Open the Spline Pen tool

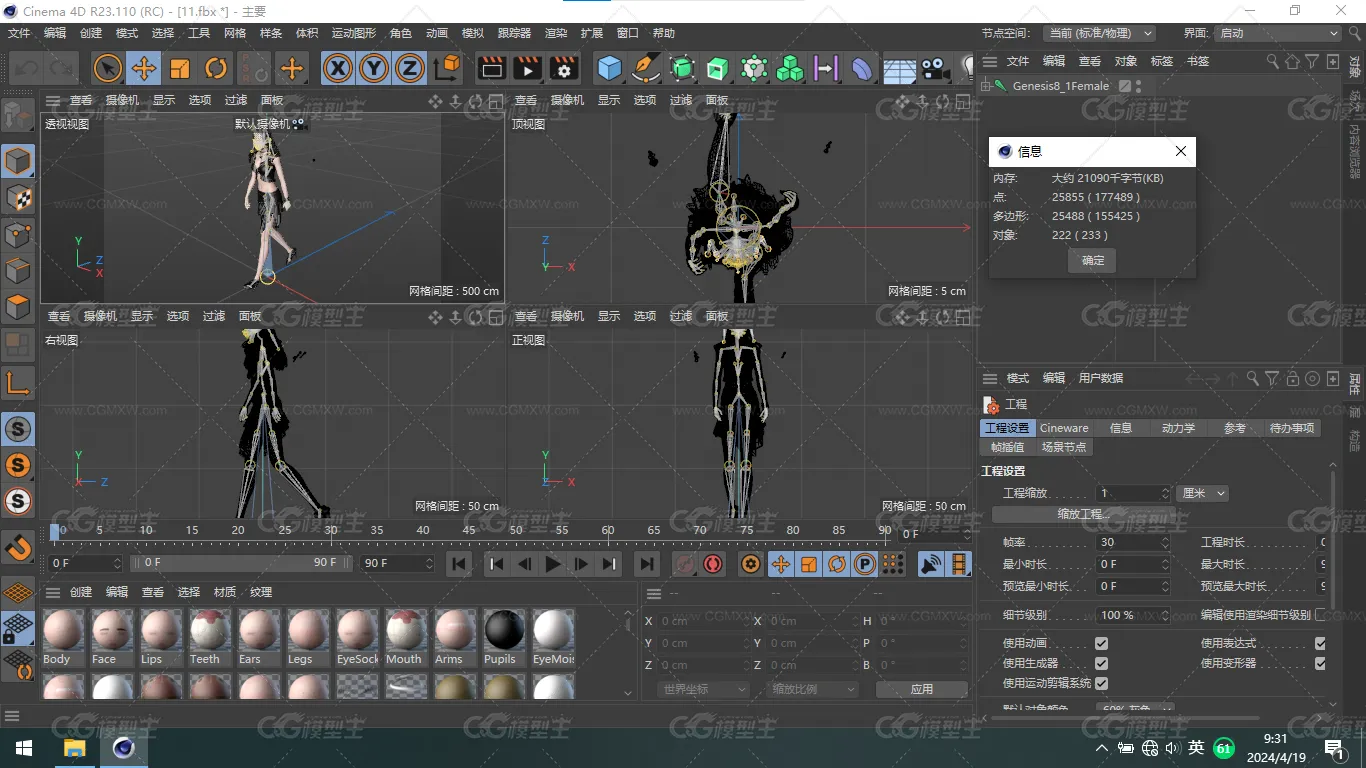[x=646, y=68]
